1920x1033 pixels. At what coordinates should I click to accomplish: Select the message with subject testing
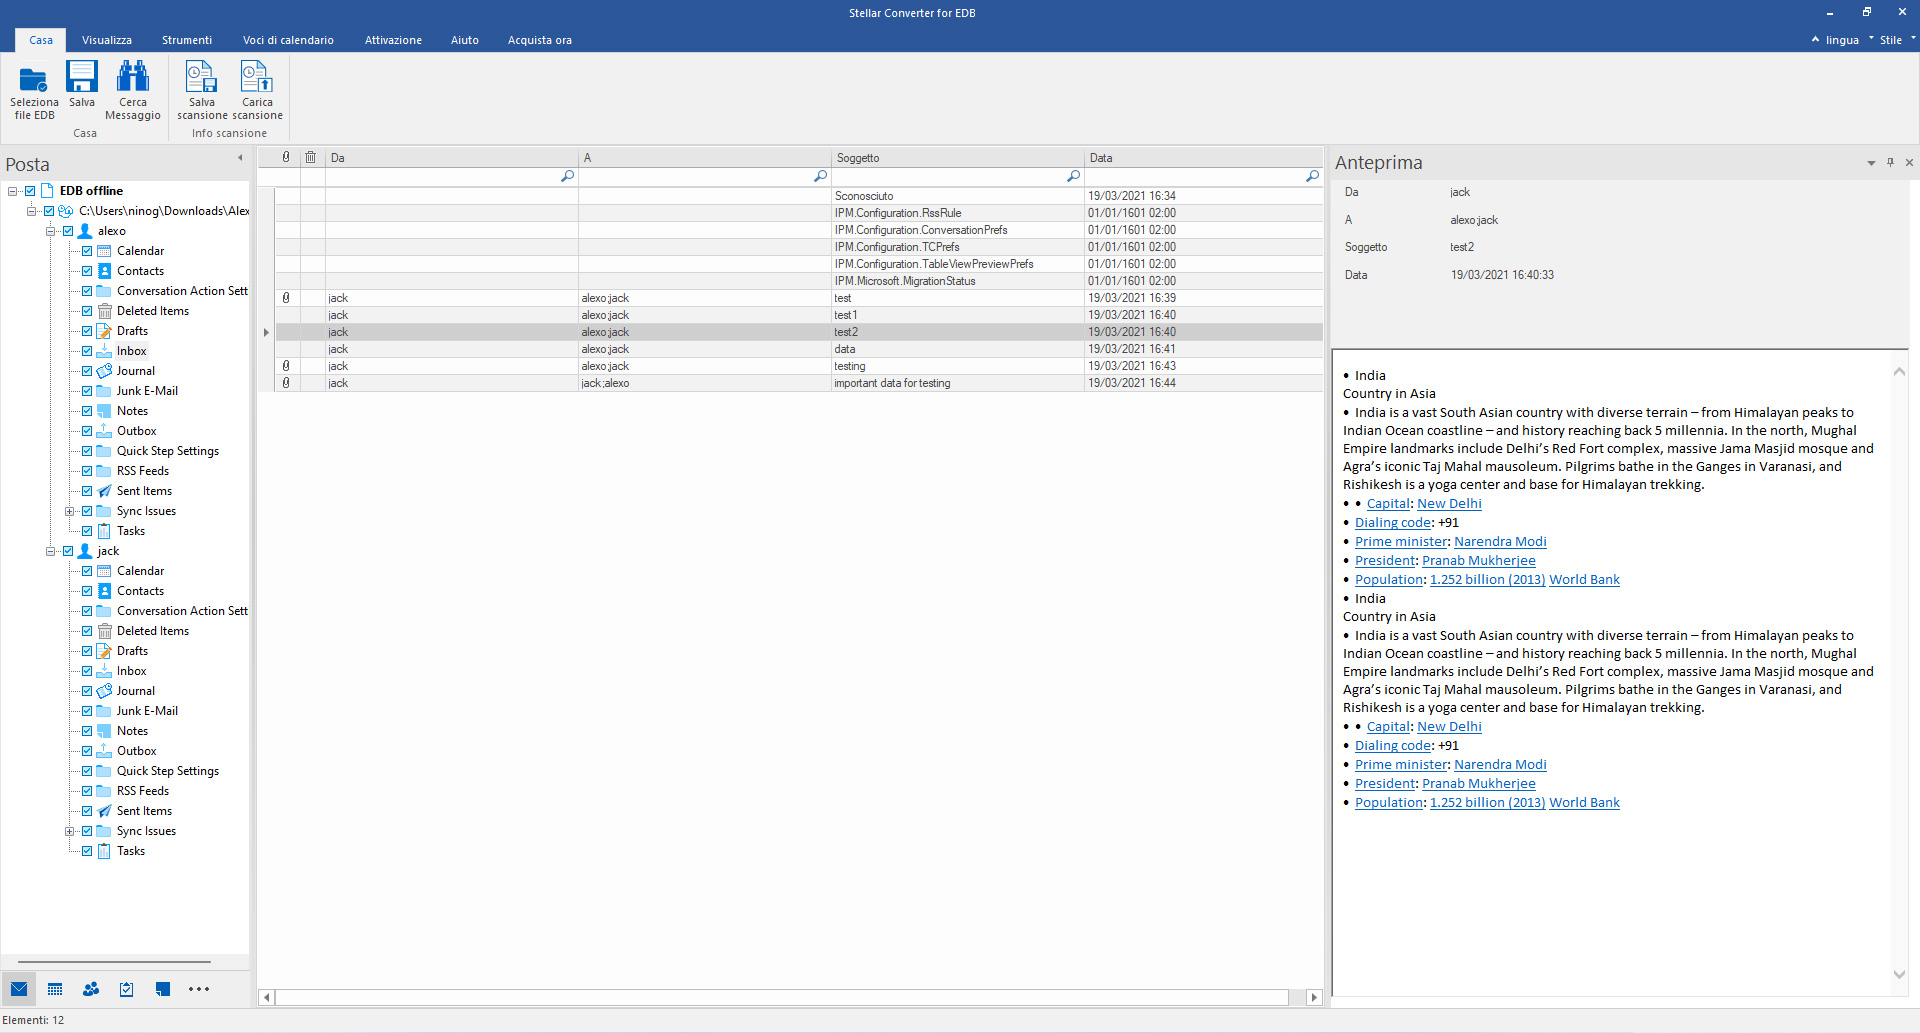(798, 366)
